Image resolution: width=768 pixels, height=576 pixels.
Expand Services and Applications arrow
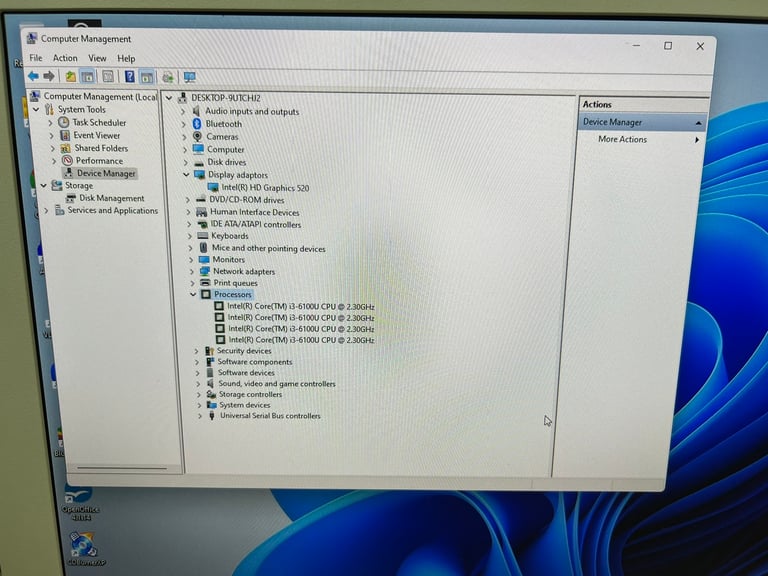(x=47, y=211)
